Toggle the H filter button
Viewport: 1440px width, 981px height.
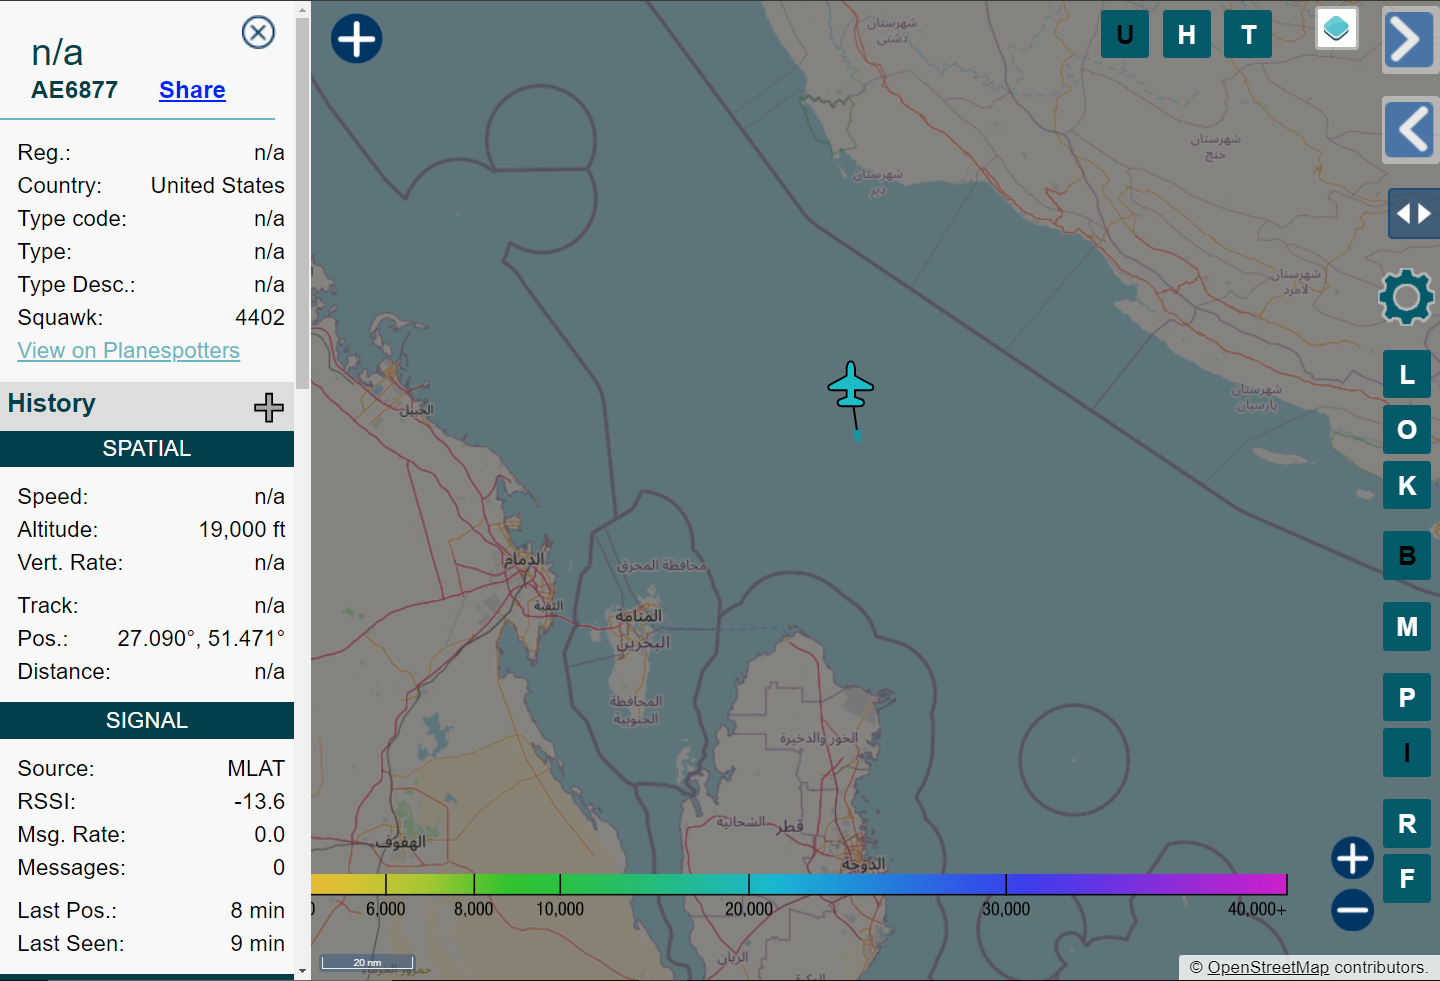coord(1187,35)
